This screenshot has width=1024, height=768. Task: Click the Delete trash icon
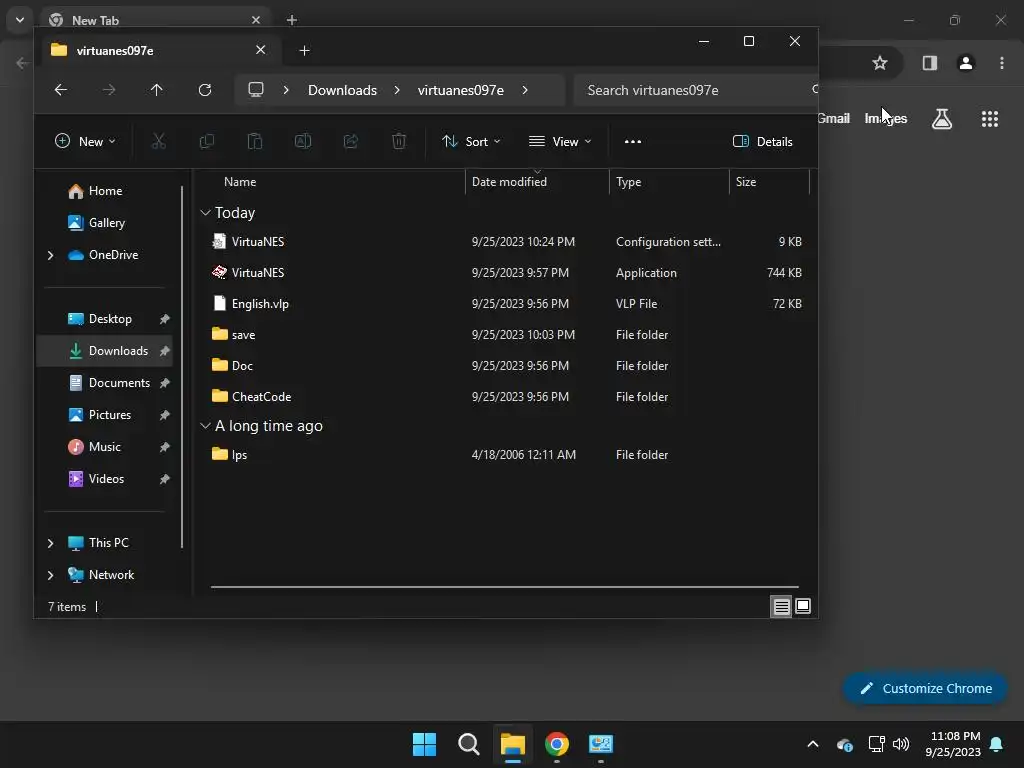399,141
